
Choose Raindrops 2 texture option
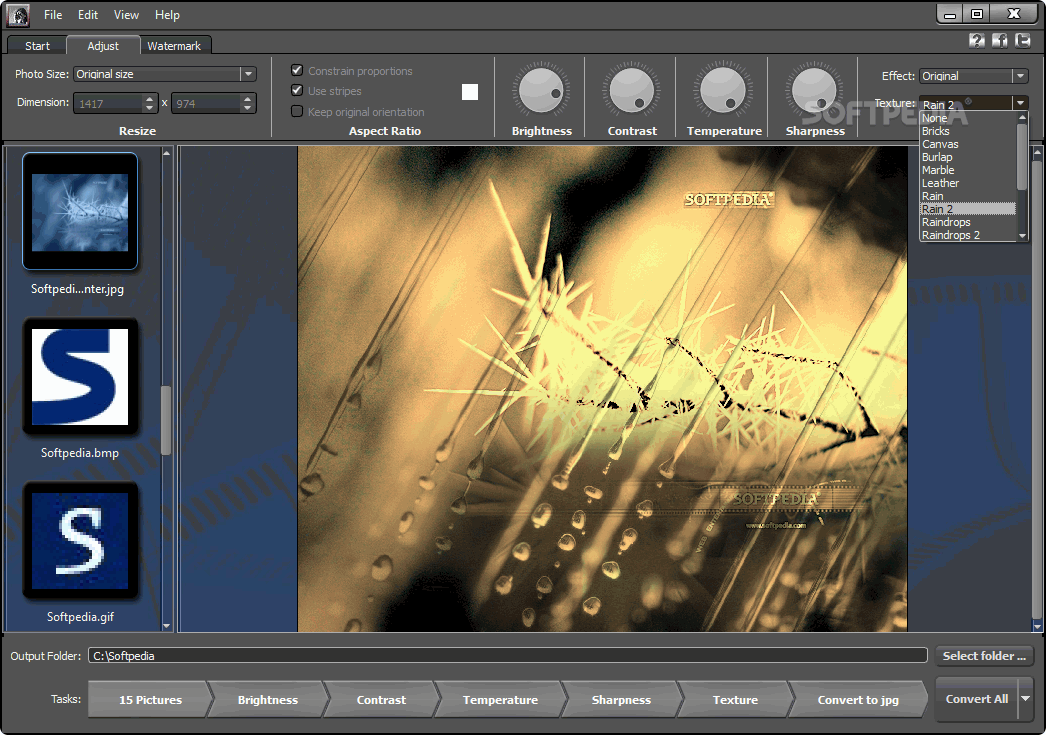[x=968, y=235]
